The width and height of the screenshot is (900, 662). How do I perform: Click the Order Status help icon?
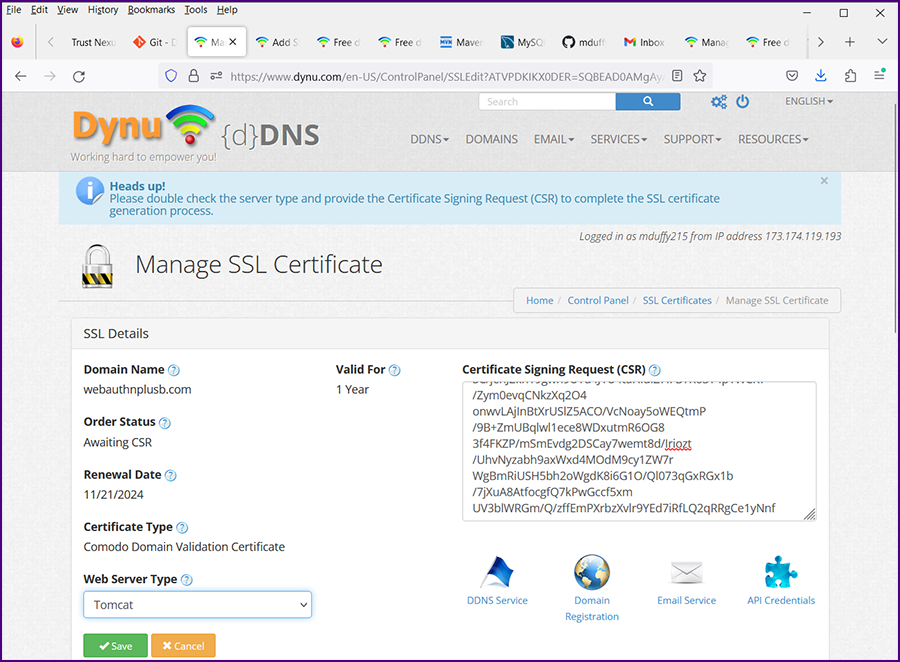click(x=165, y=423)
